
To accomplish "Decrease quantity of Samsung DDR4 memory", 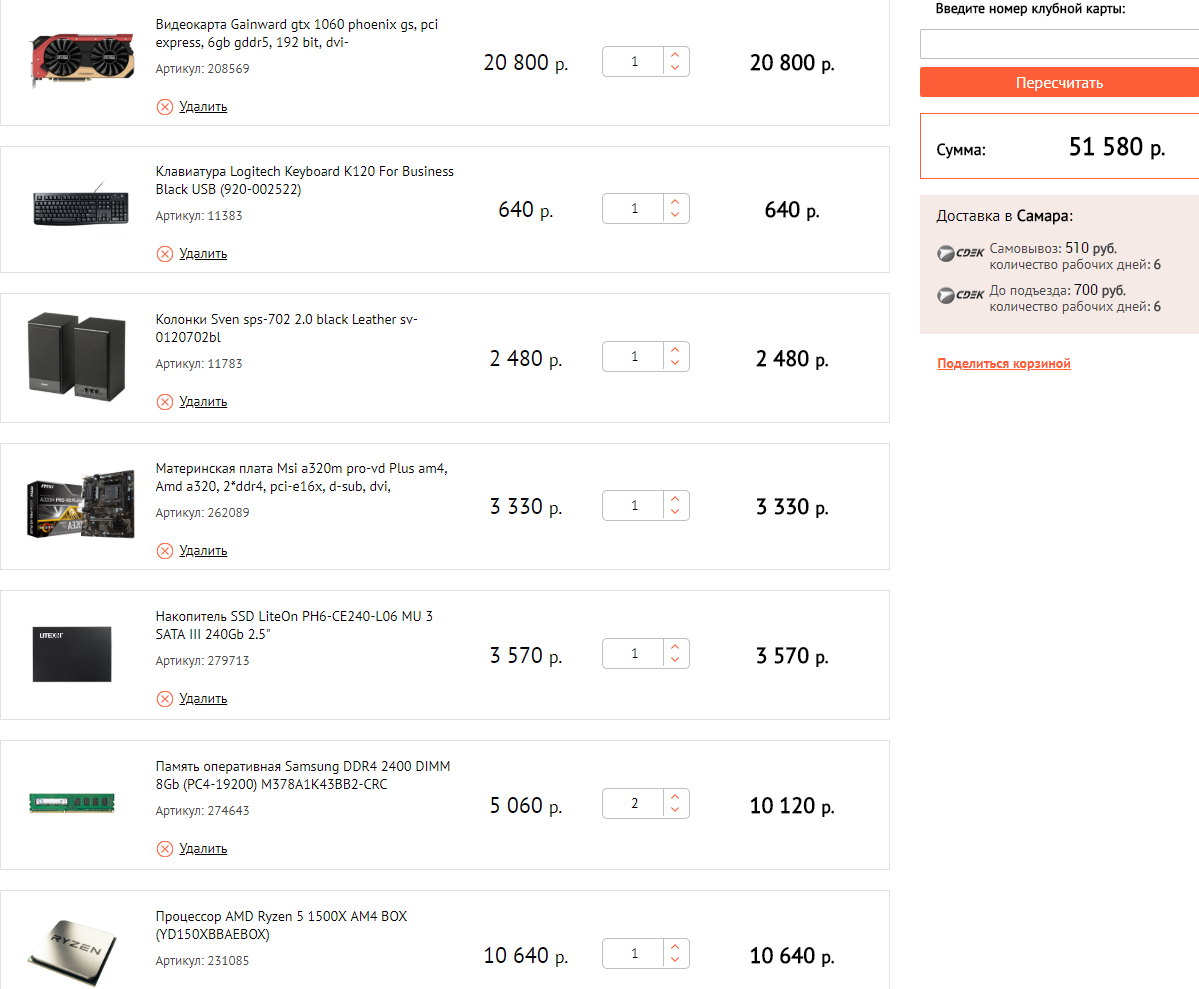I will 675,811.
